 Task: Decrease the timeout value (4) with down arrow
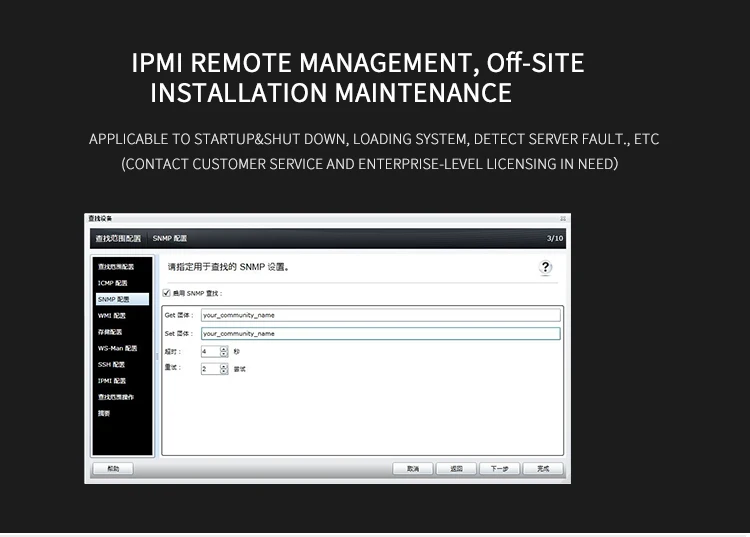[x=224, y=354]
